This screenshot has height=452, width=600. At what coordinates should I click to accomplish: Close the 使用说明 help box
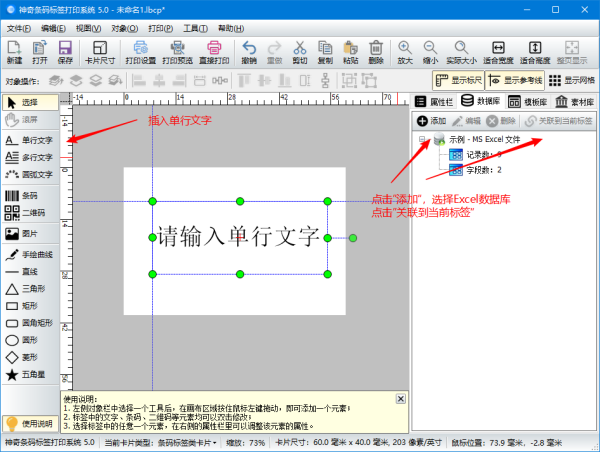pyautogui.click(x=401, y=398)
